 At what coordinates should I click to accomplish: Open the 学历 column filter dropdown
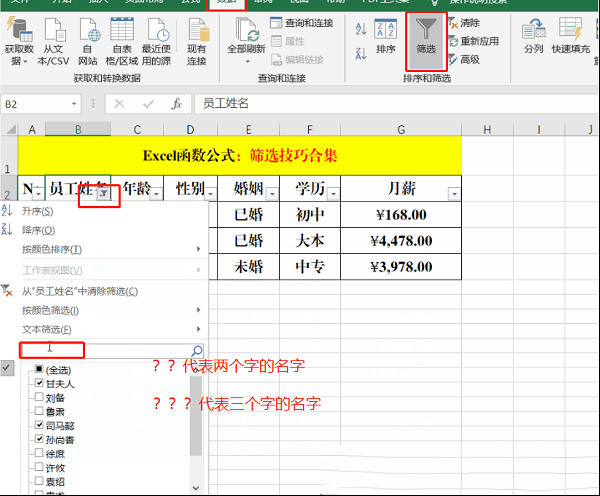pyautogui.click(x=333, y=194)
